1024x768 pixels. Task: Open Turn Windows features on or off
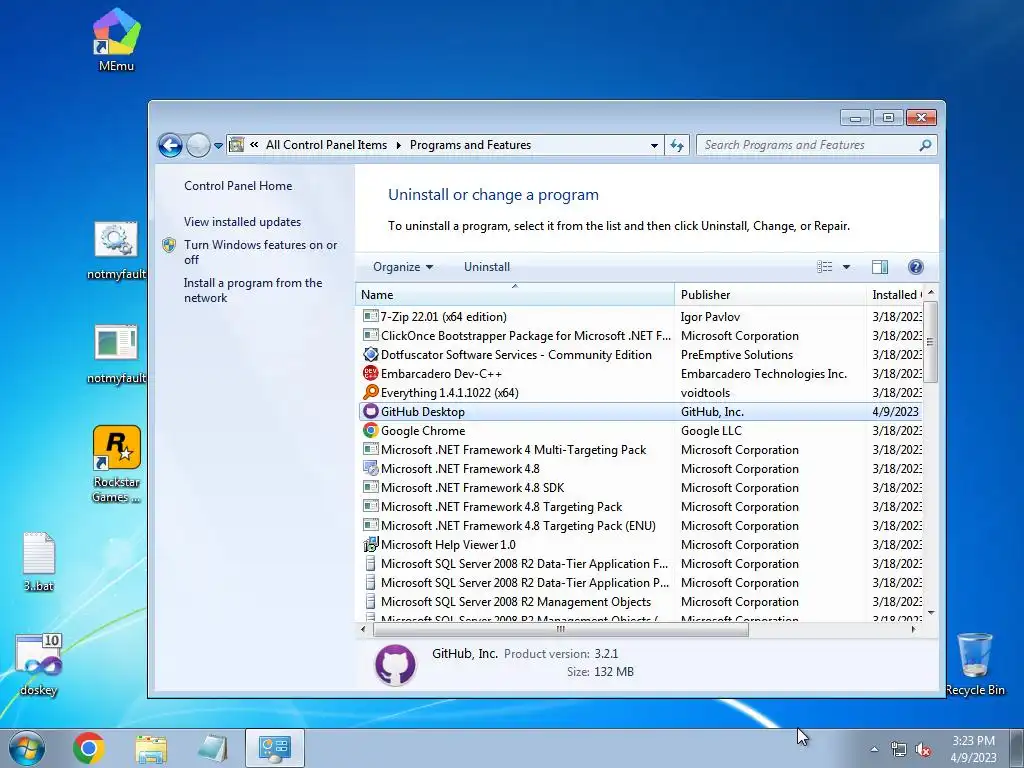pos(260,252)
